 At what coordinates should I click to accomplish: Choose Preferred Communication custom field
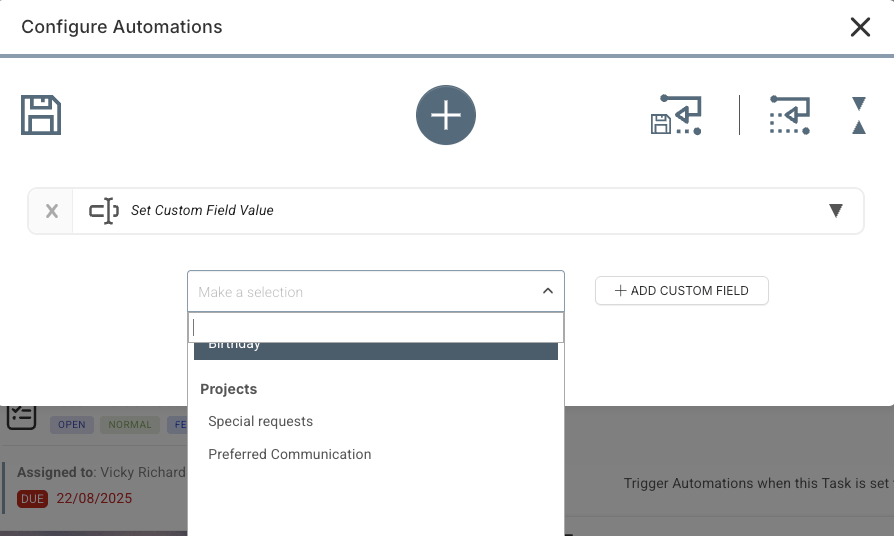[290, 454]
